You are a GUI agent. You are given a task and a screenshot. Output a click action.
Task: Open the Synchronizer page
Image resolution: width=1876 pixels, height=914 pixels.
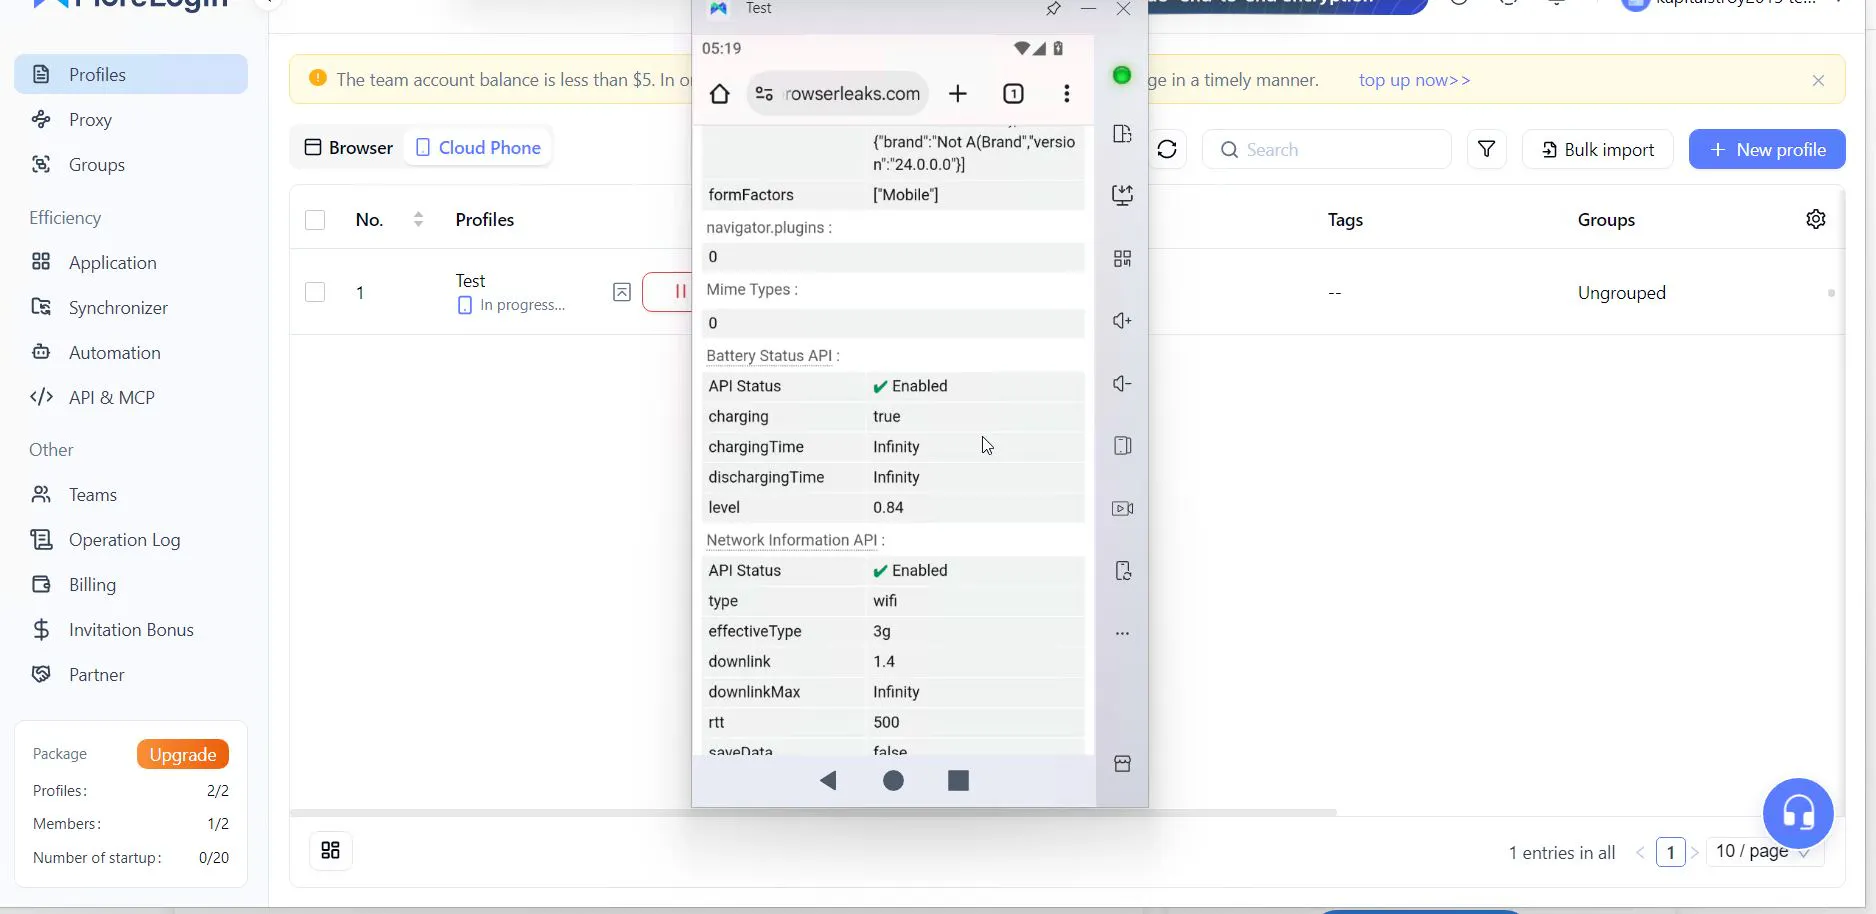[x=131, y=307]
